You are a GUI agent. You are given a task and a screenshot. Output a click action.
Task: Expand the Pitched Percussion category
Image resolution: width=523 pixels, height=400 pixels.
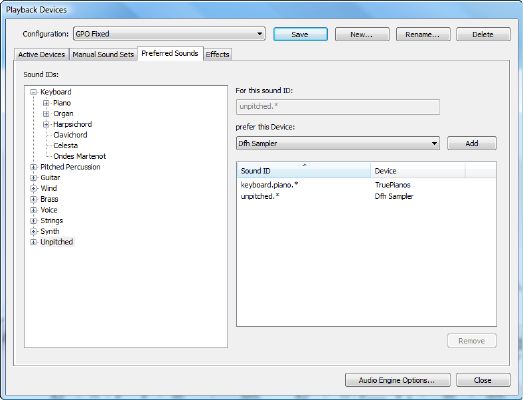[x=33, y=167]
